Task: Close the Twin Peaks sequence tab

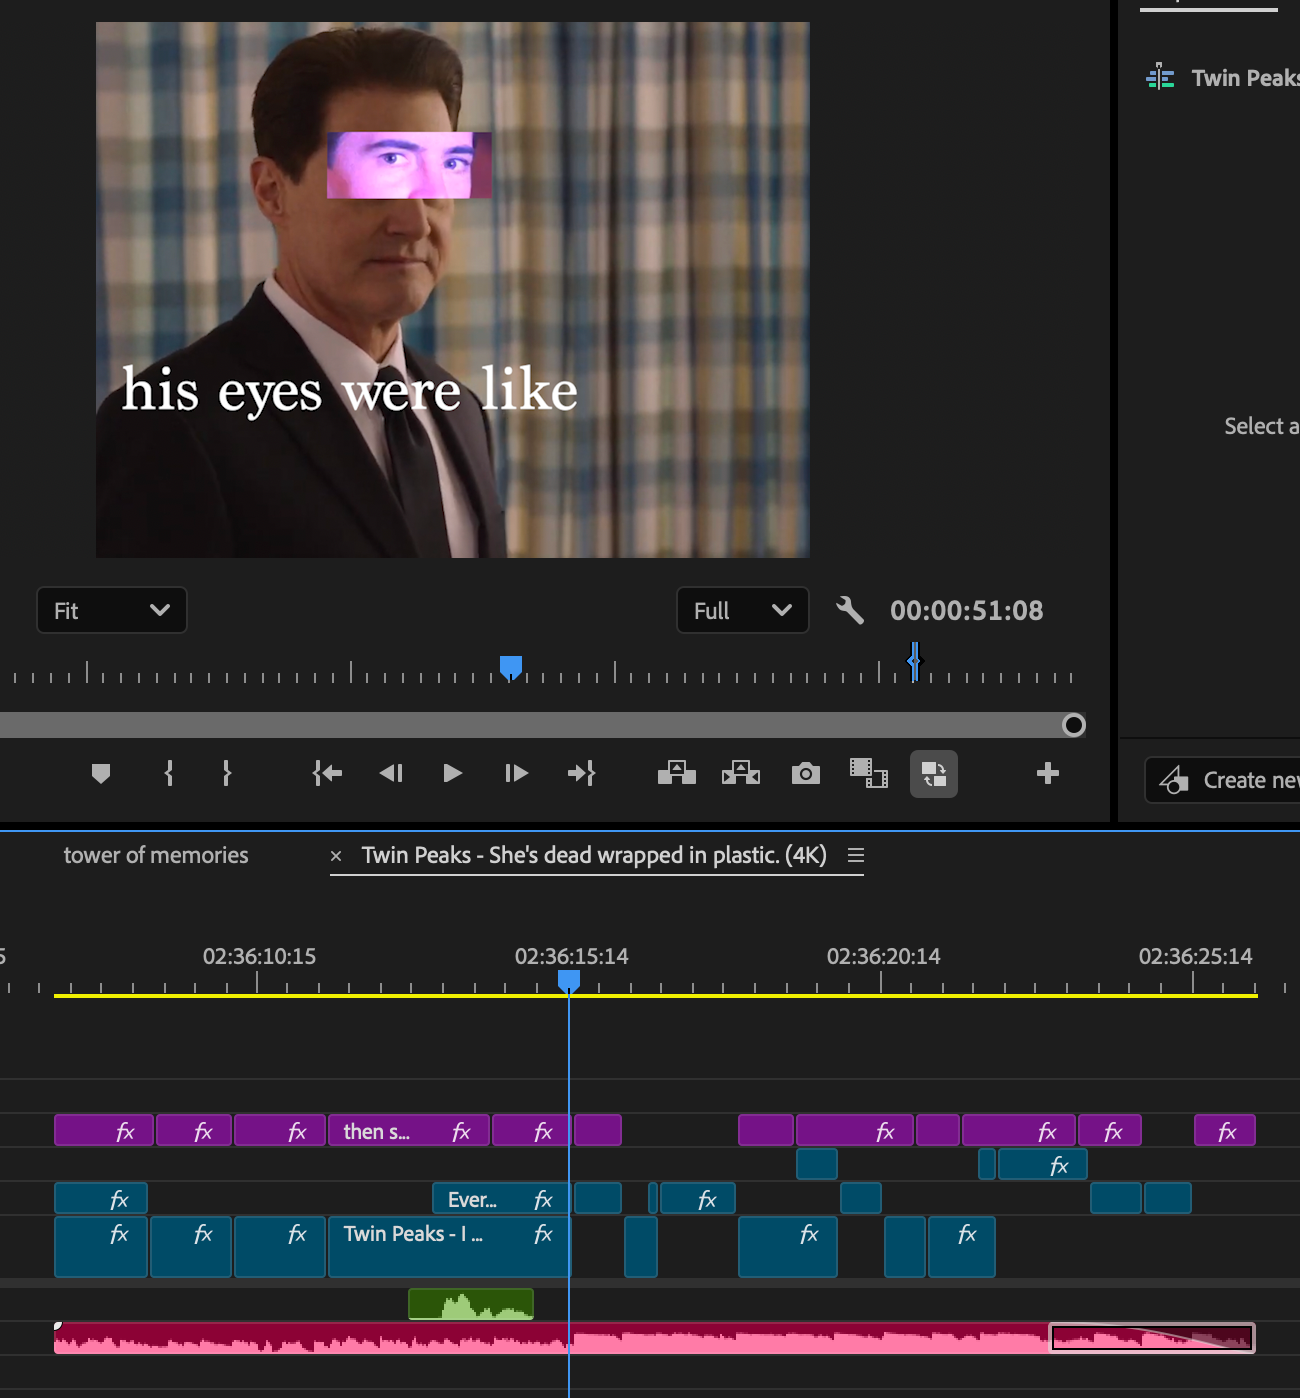Action: [x=336, y=856]
